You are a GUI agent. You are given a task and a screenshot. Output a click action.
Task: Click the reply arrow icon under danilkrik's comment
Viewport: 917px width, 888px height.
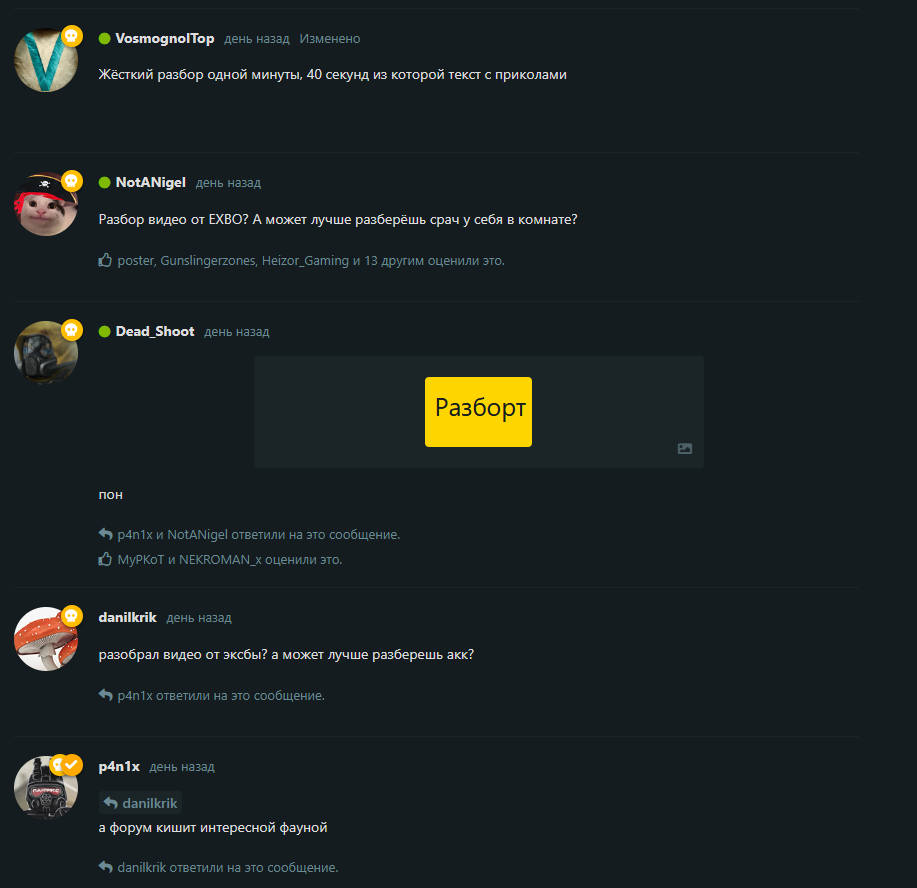pyautogui.click(x=105, y=695)
